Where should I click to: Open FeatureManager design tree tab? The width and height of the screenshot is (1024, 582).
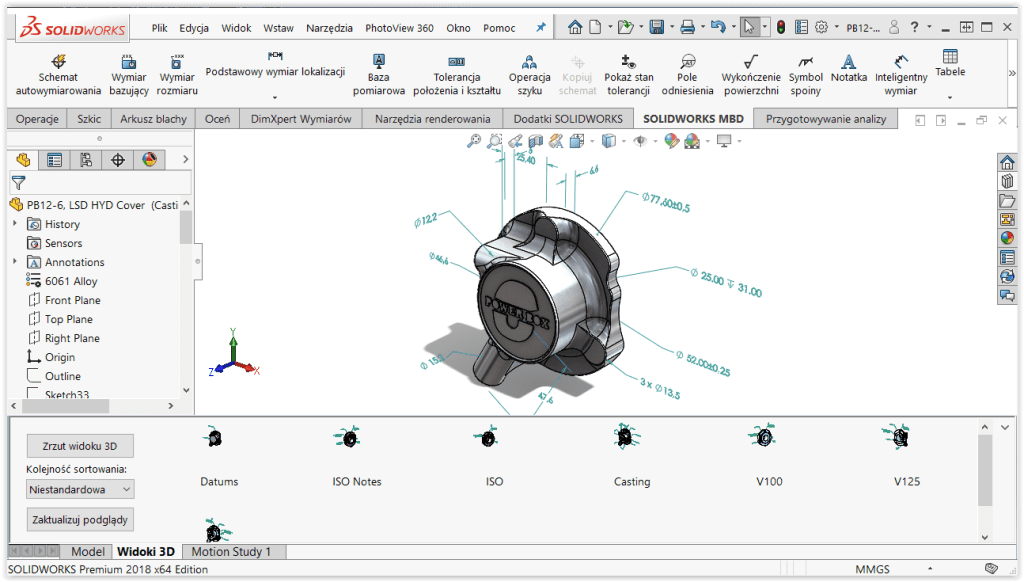click(x=24, y=160)
